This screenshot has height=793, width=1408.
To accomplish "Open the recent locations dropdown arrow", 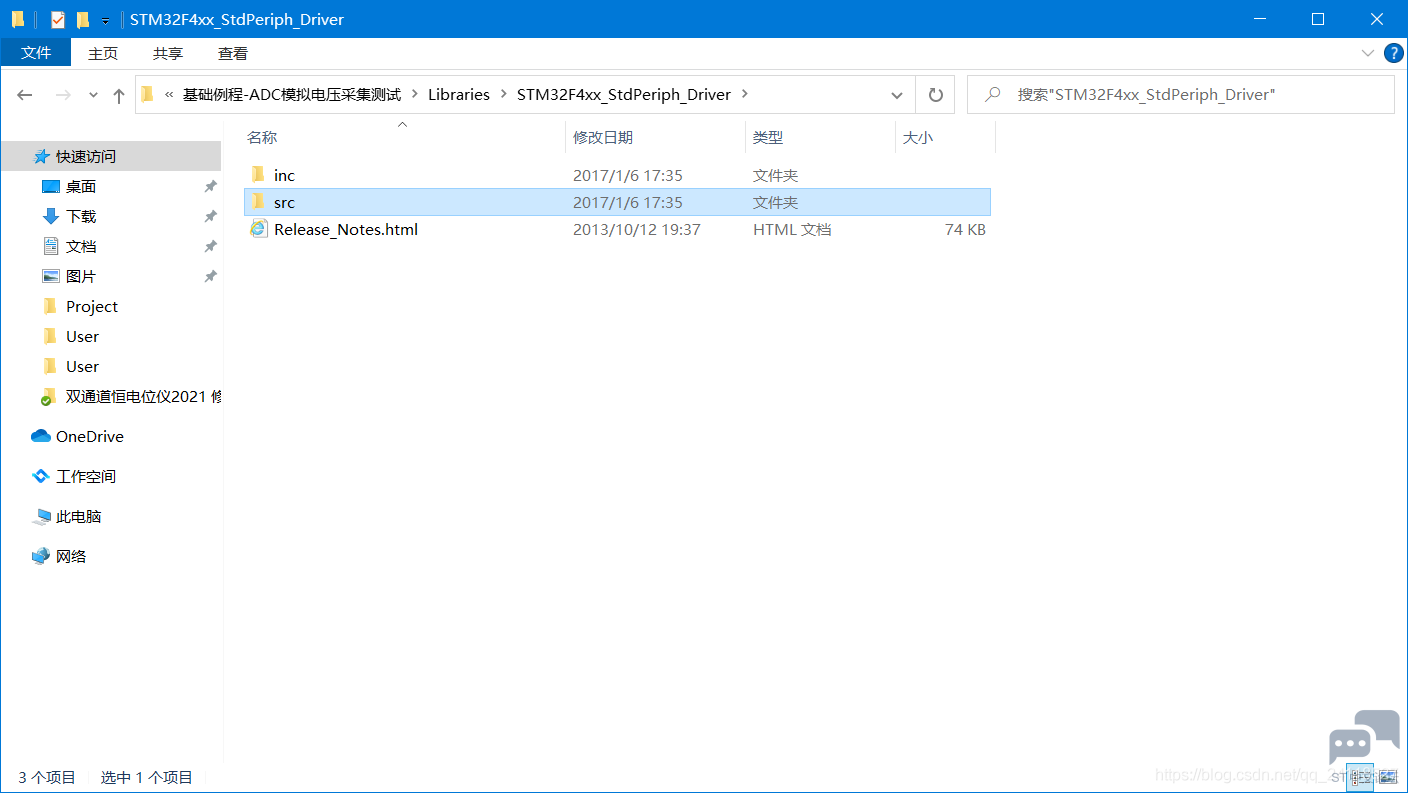I will 94,95.
